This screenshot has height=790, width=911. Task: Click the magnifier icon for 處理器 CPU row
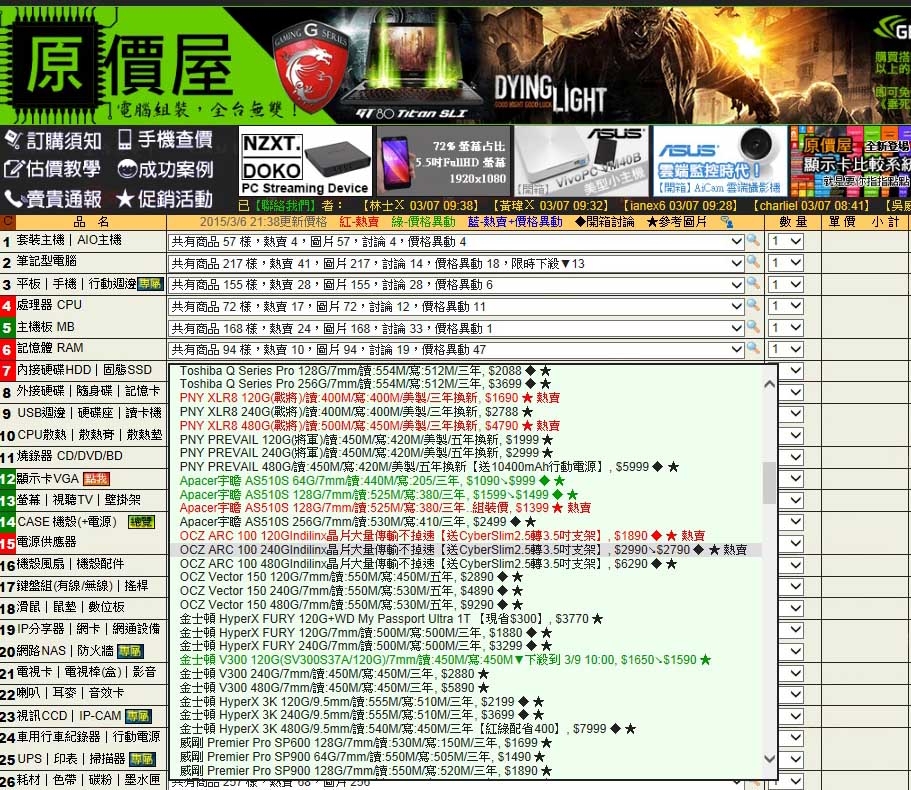(x=754, y=304)
